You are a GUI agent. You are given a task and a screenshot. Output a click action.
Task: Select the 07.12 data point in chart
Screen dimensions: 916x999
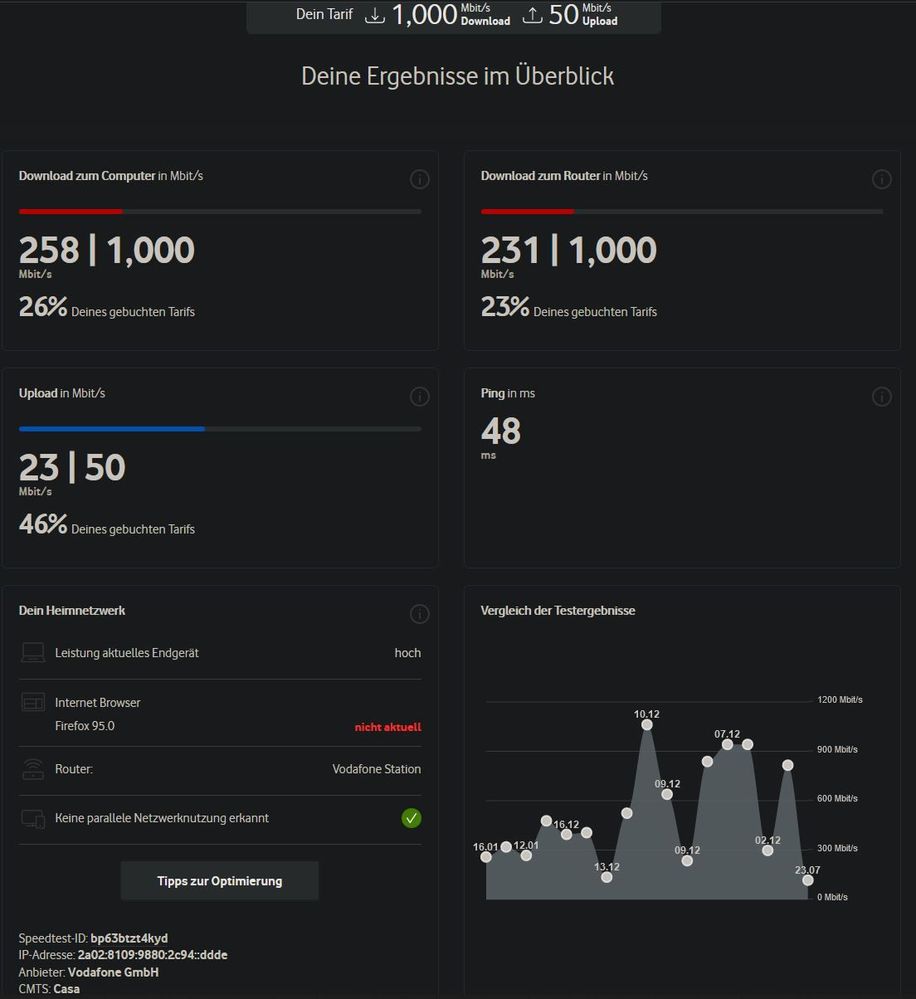pos(727,744)
